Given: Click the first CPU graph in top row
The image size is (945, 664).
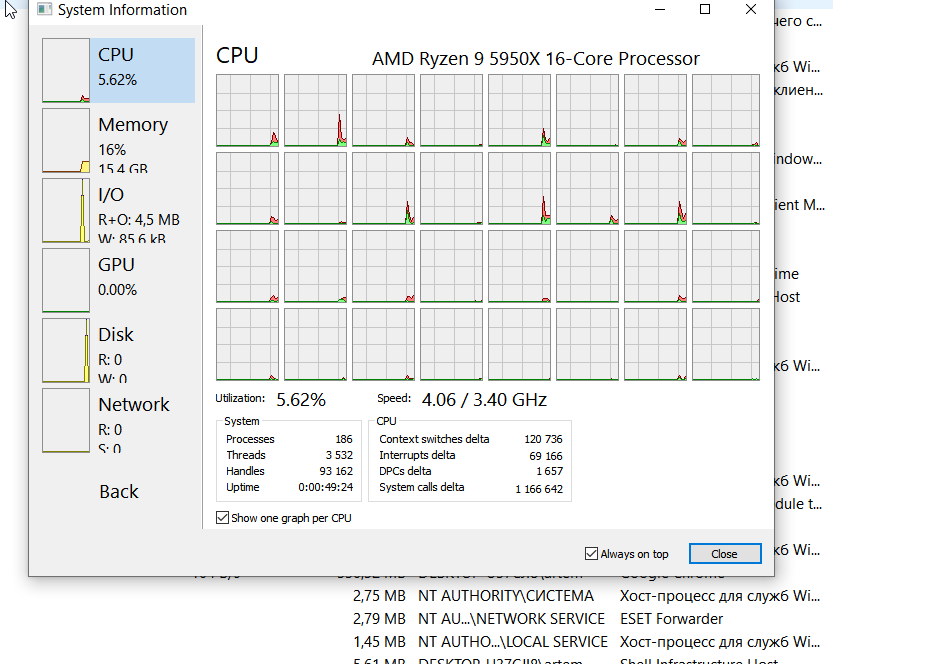Looking at the screenshot, I should point(247,110).
